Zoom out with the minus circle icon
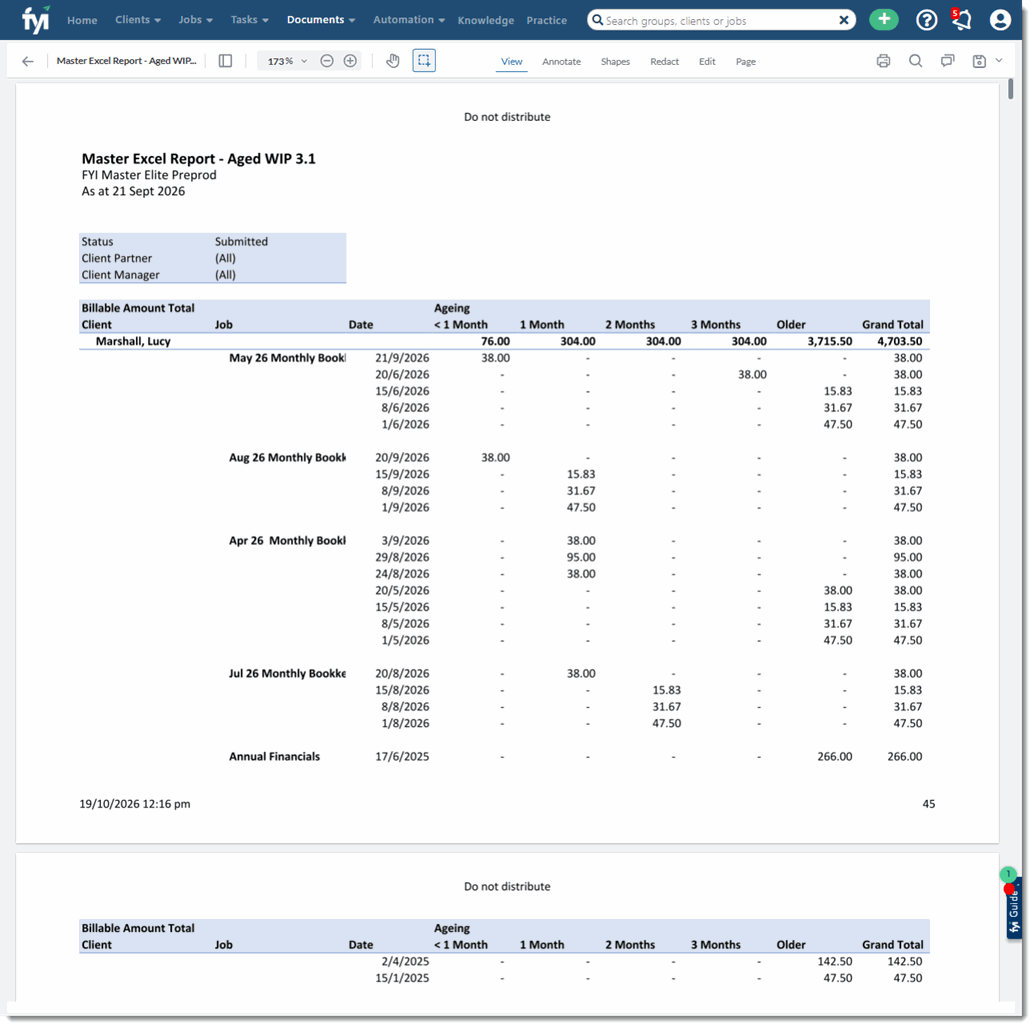The height and width of the screenshot is (1028, 1034). (x=326, y=61)
